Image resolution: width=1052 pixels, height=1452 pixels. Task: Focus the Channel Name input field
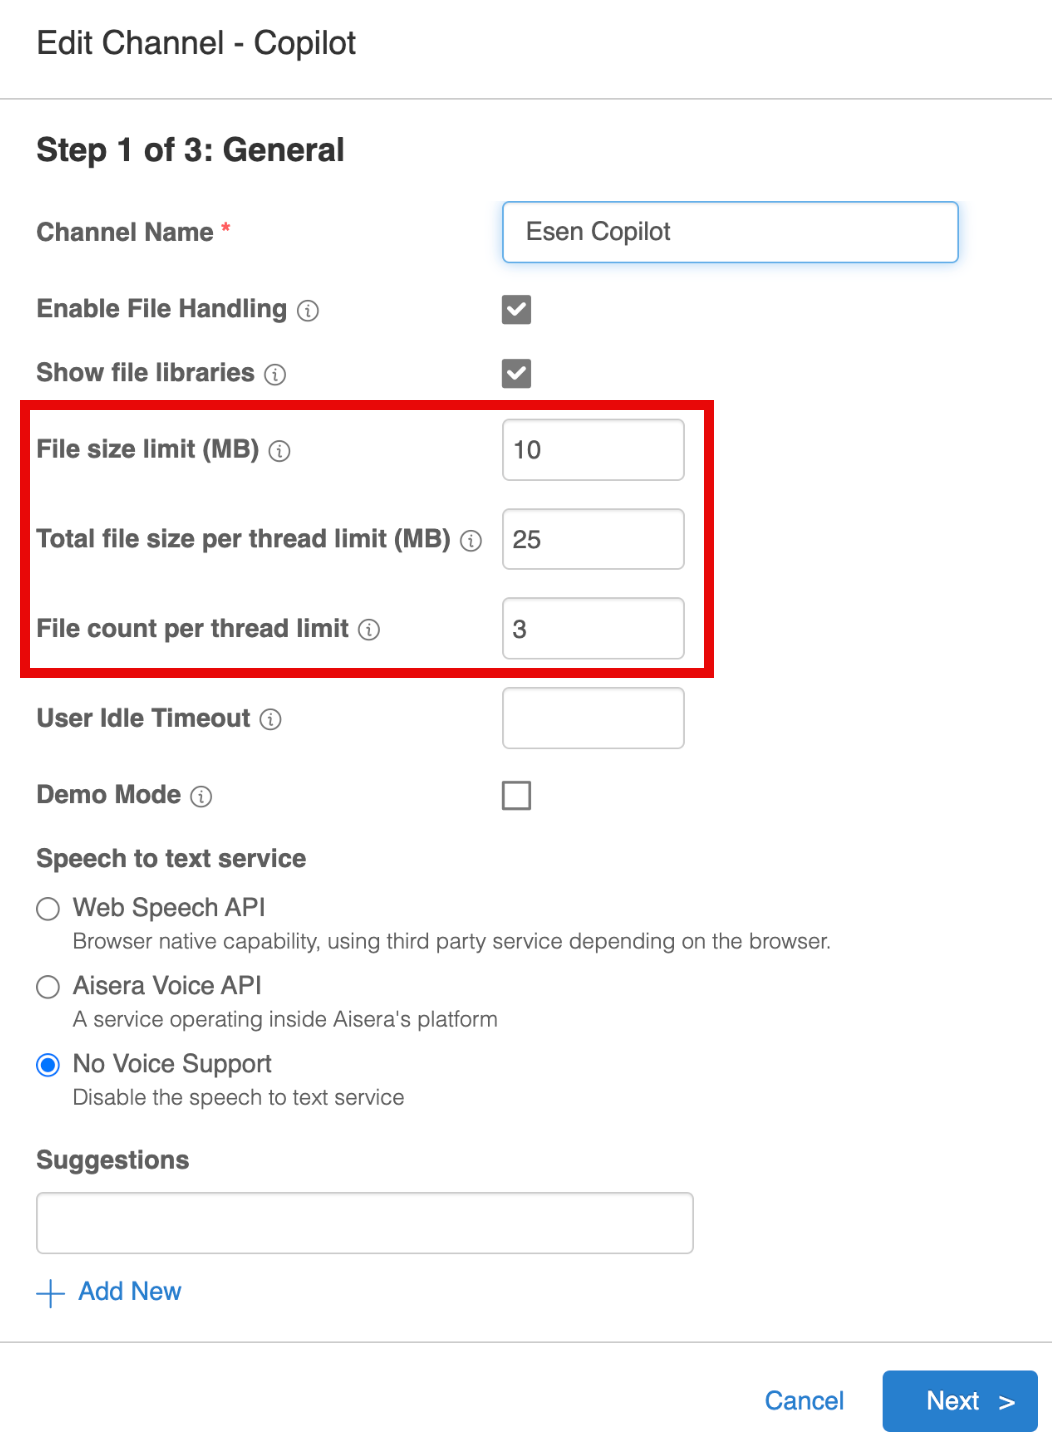[730, 232]
